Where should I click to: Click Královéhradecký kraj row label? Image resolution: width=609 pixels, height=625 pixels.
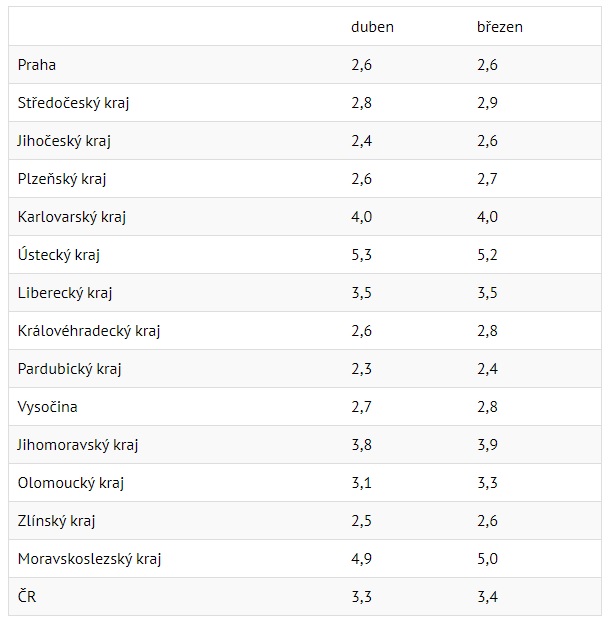89,331
